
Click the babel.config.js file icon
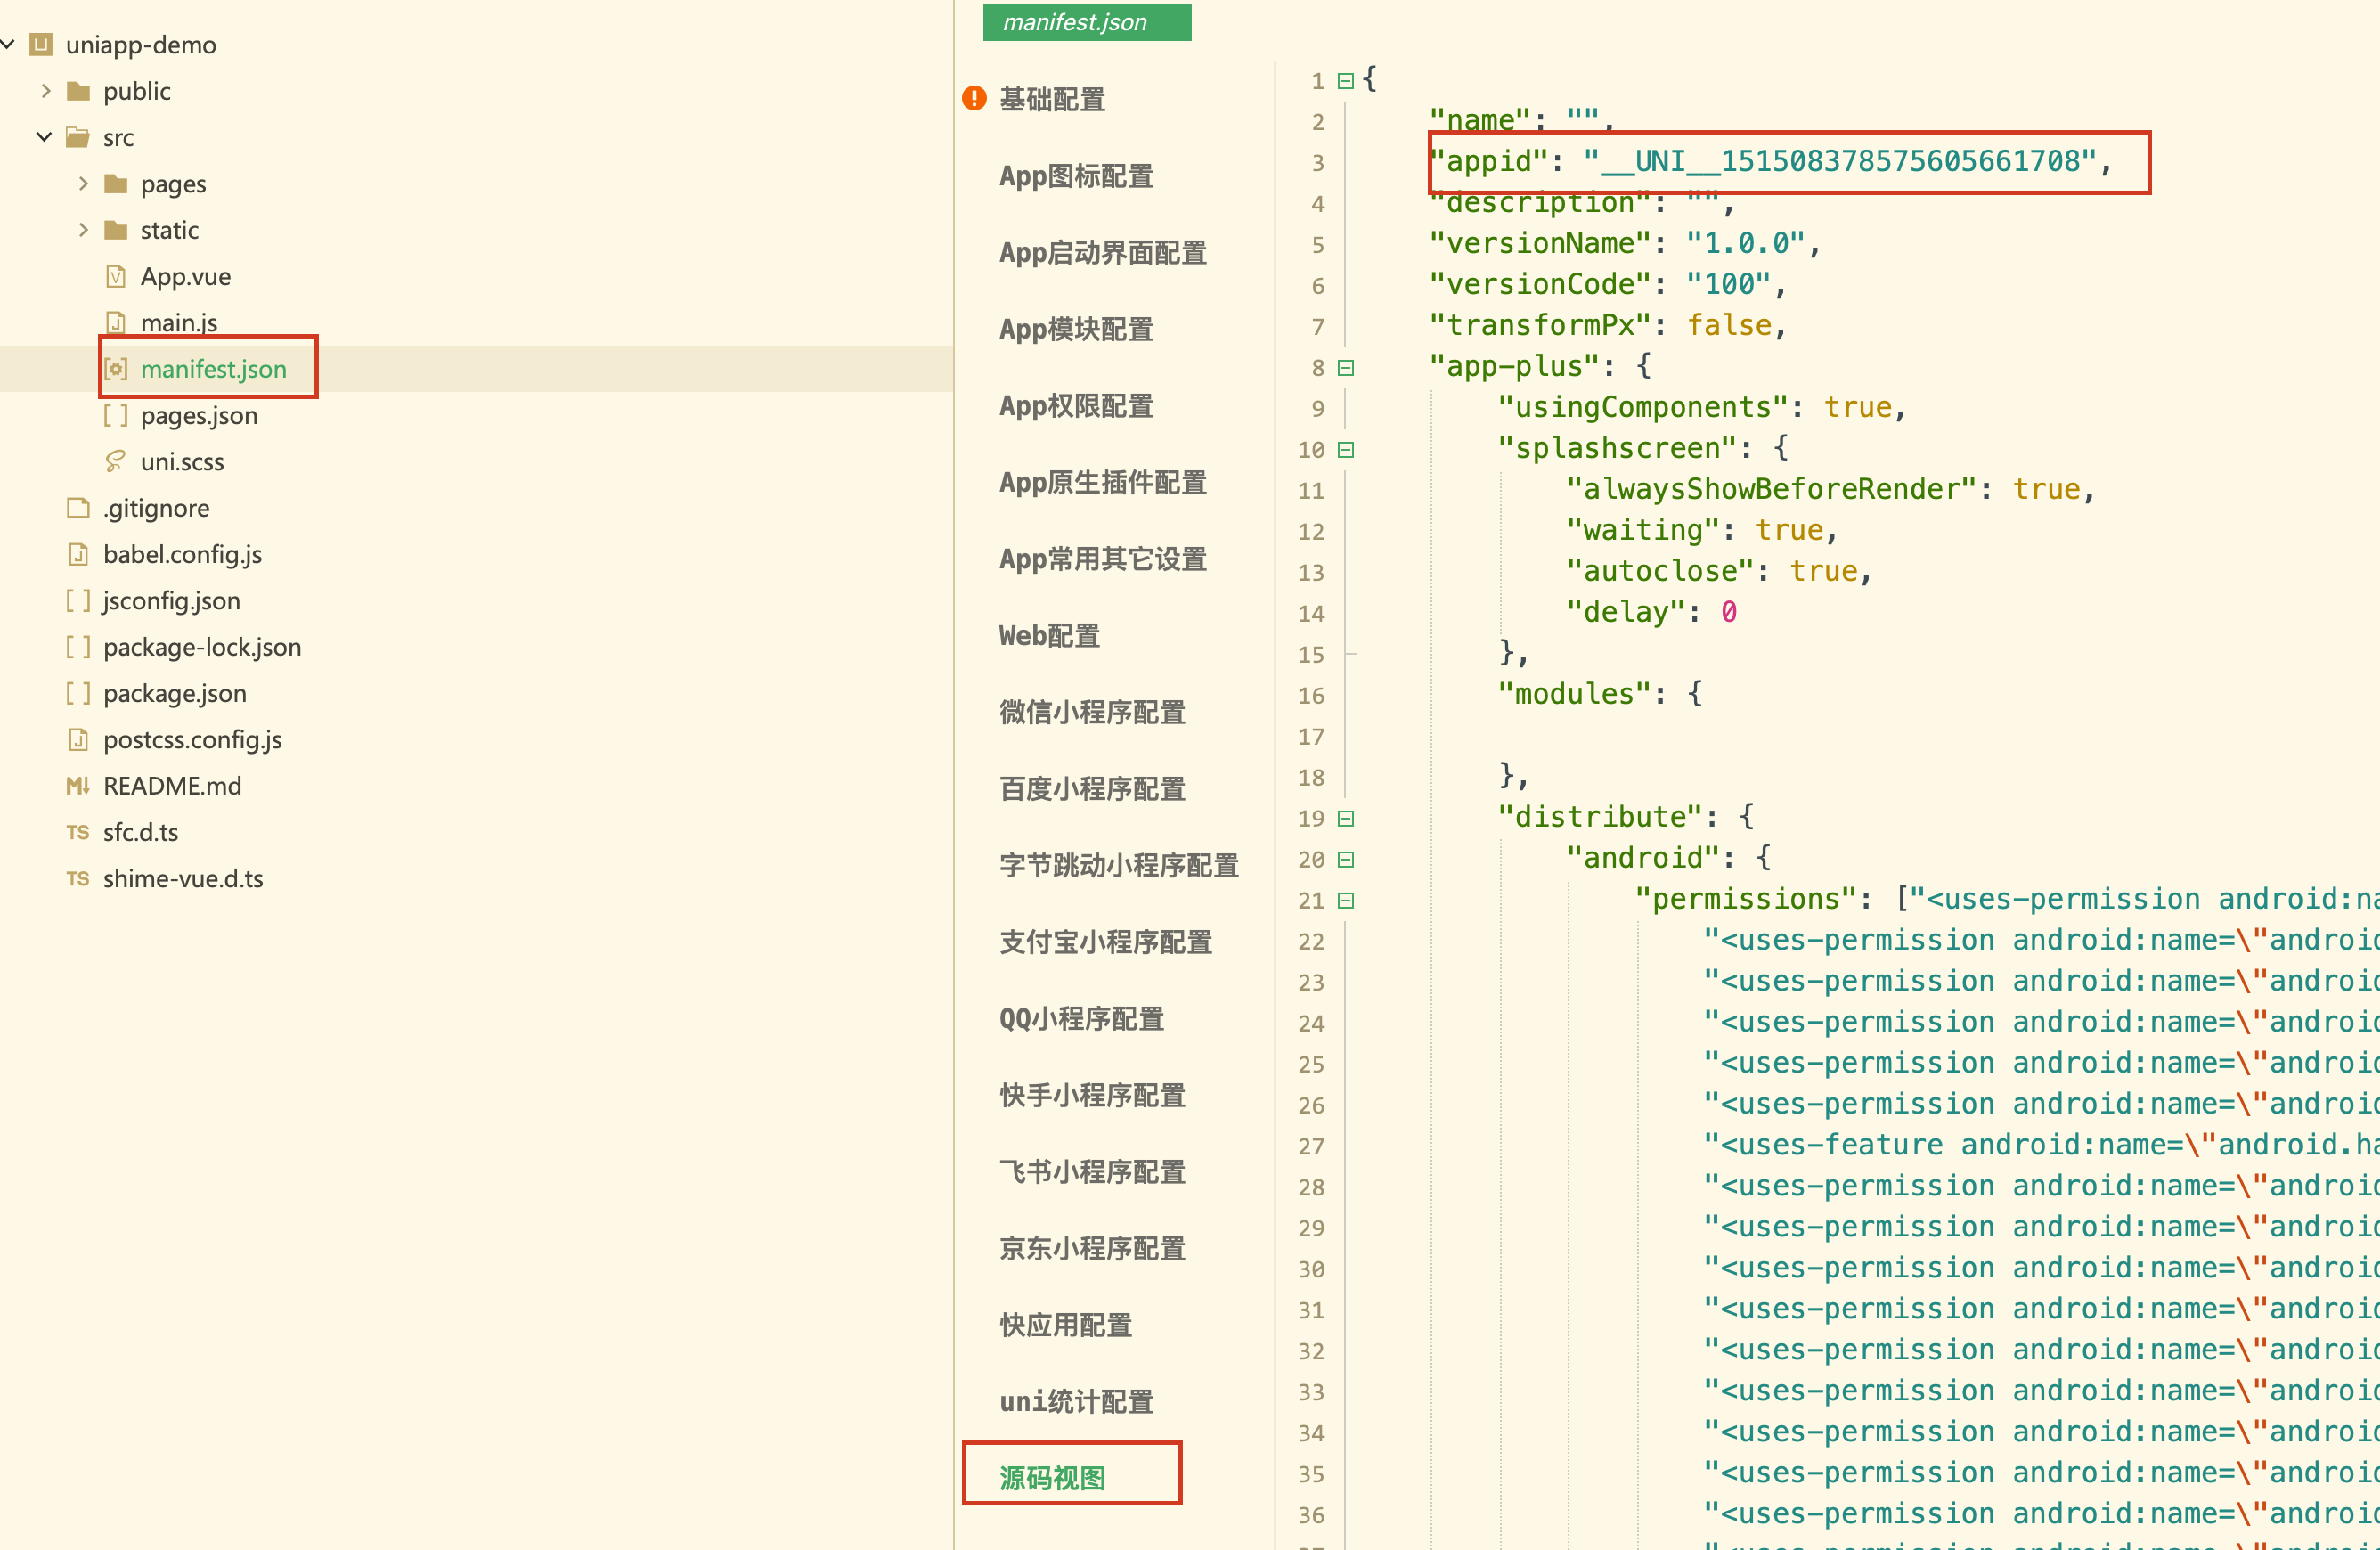point(78,554)
